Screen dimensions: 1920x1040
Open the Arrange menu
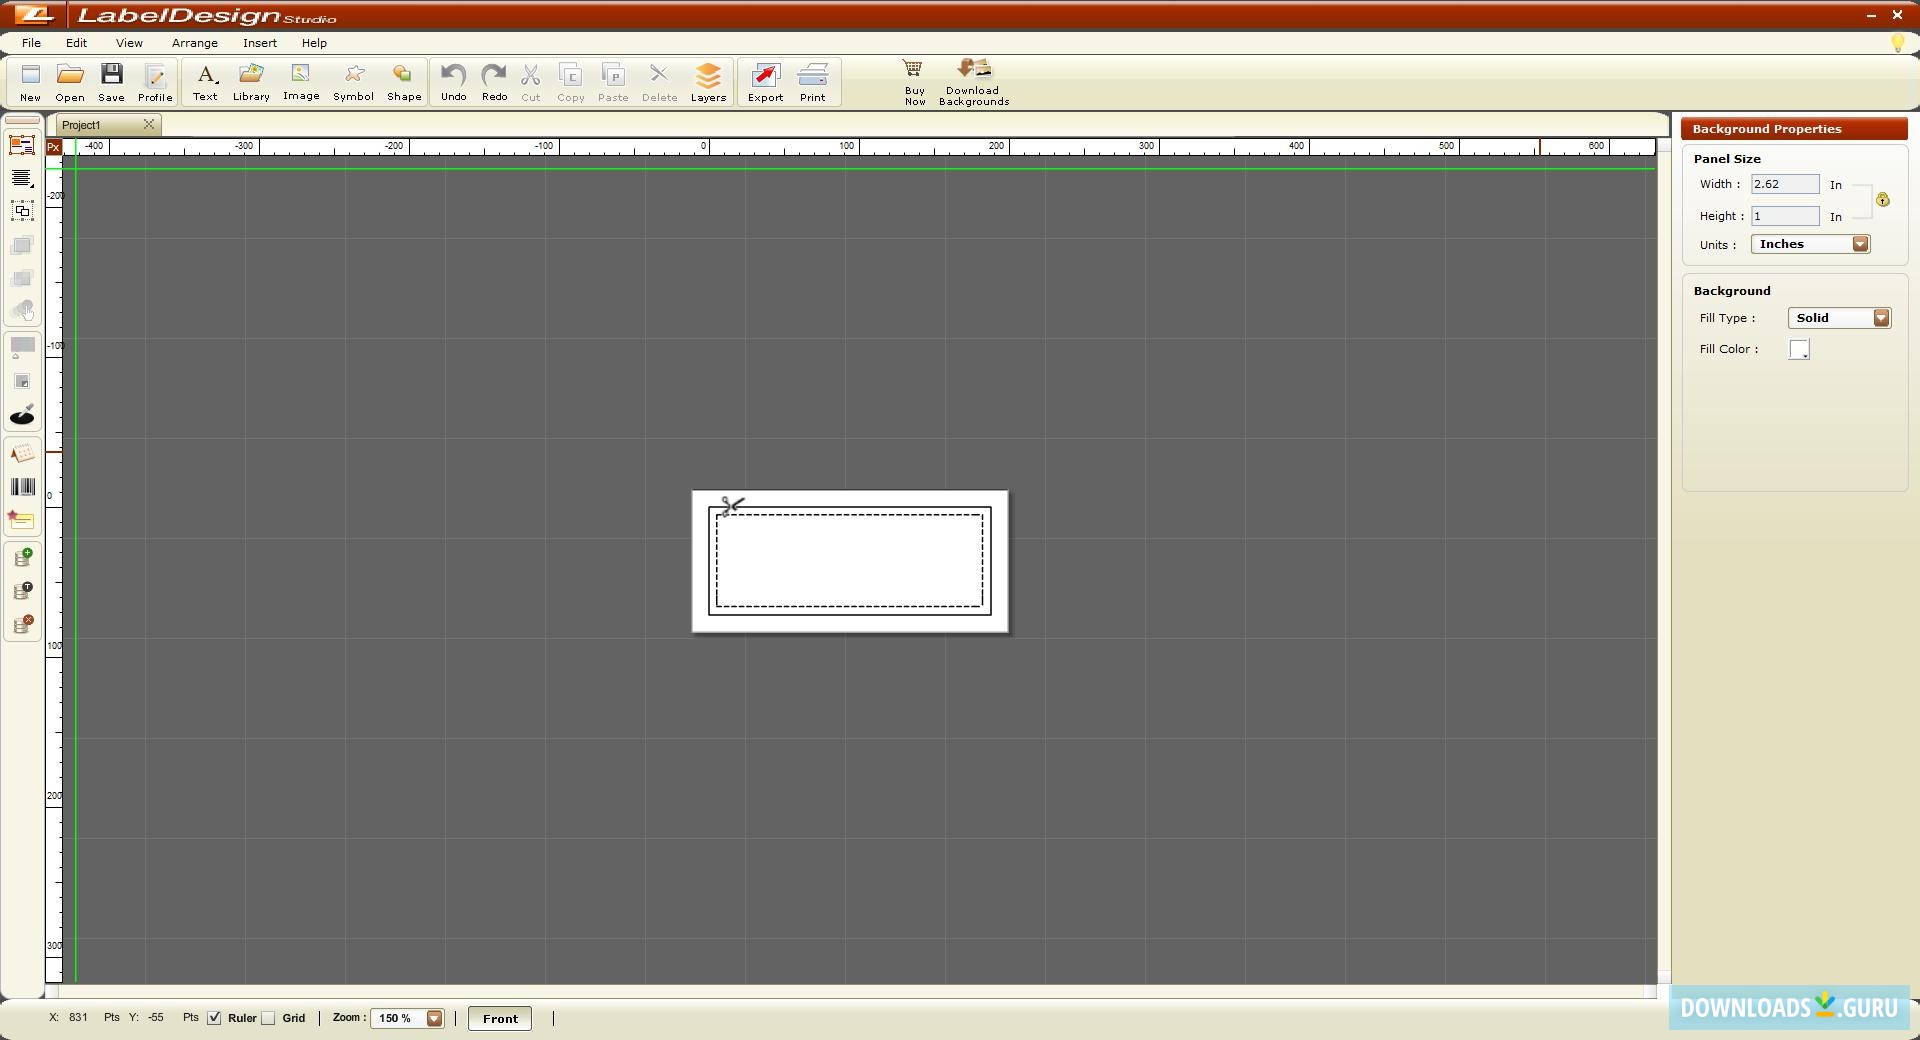point(194,43)
